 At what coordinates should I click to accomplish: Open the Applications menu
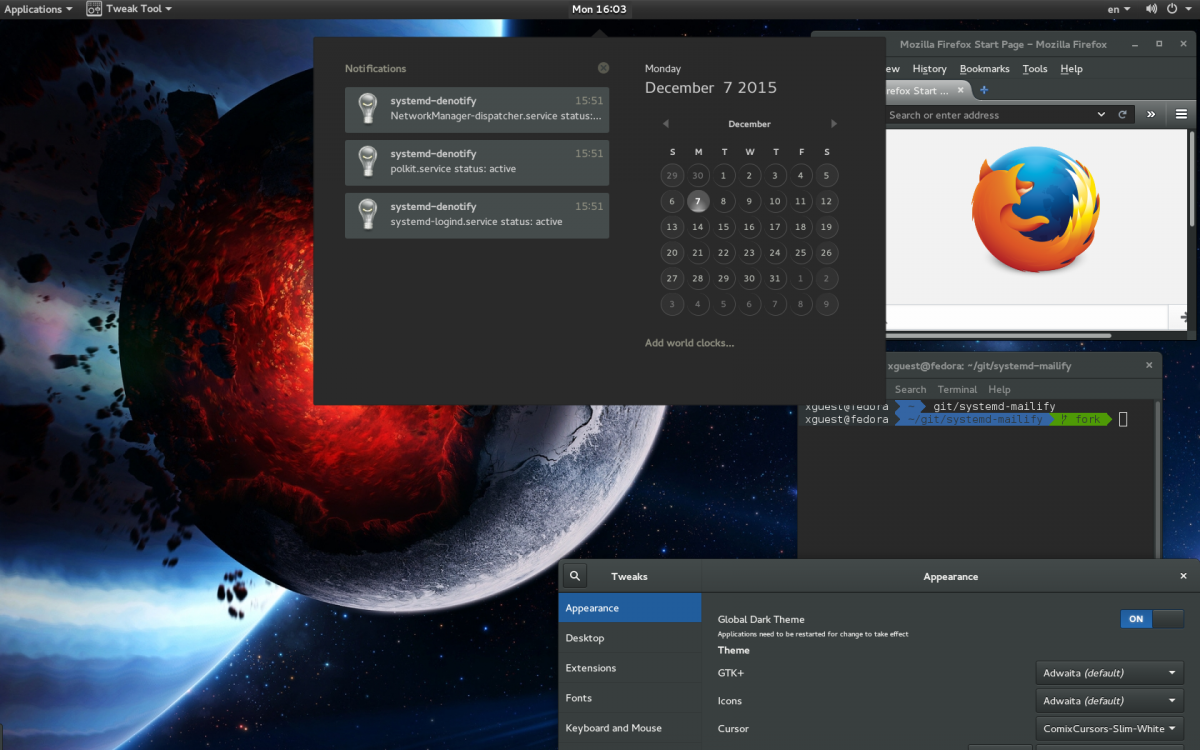click(38, 9)
